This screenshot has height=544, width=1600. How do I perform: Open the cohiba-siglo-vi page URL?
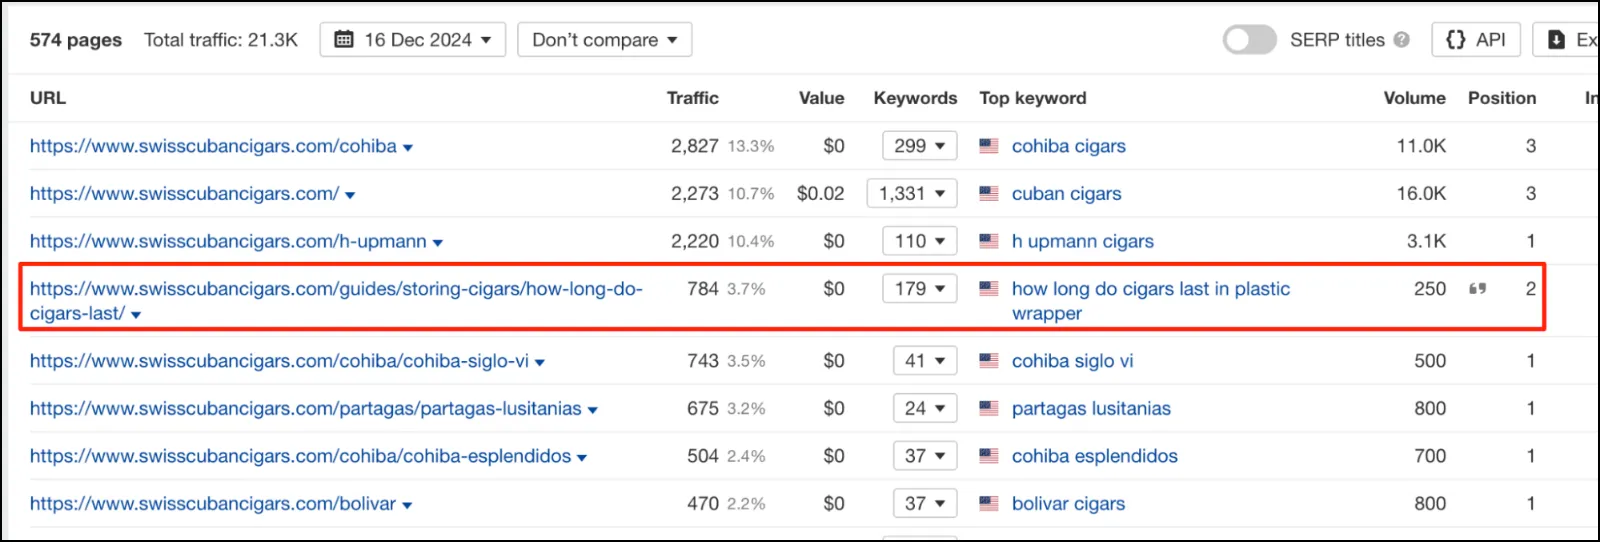click(x=279, y=361)
